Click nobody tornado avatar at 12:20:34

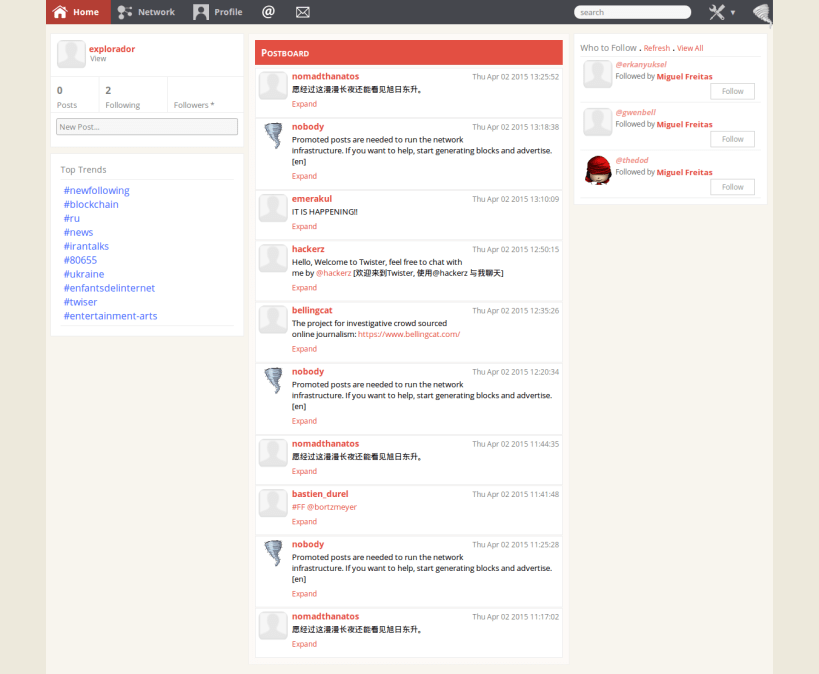click(273, 380)
